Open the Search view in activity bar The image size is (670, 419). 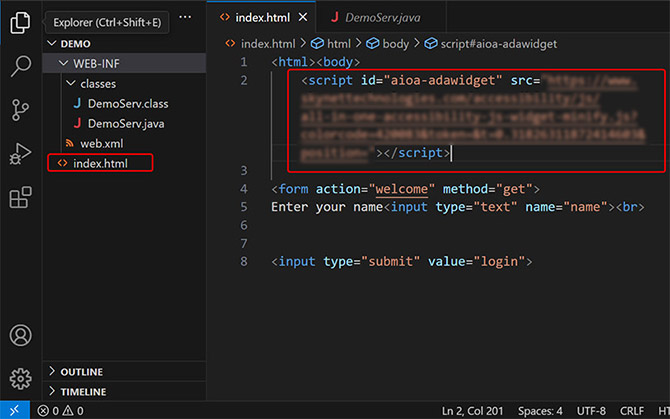coord(20,66)
